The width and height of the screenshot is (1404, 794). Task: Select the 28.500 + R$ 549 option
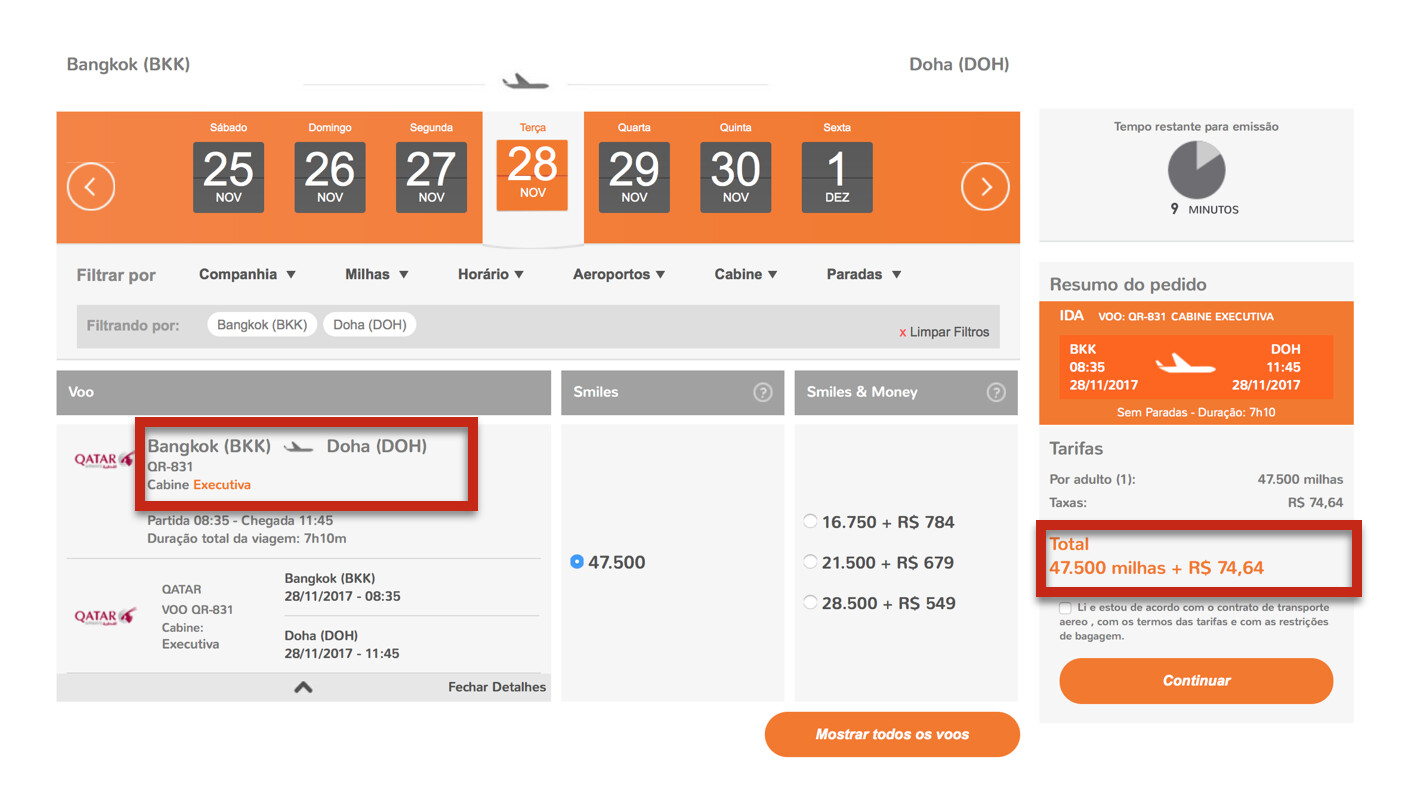[810, 602]
